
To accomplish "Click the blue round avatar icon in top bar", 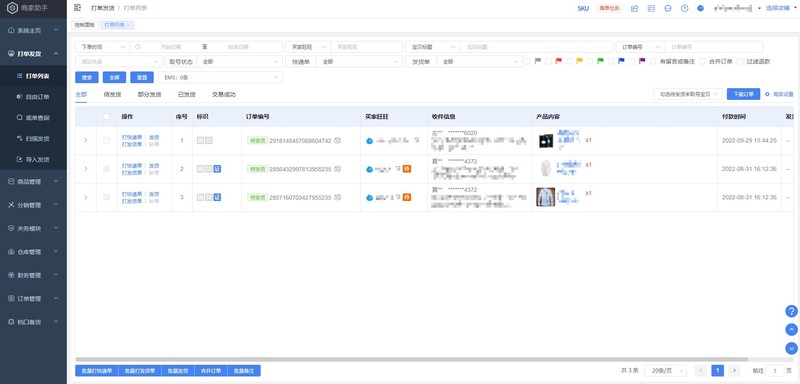I will [x=701, y=8].
